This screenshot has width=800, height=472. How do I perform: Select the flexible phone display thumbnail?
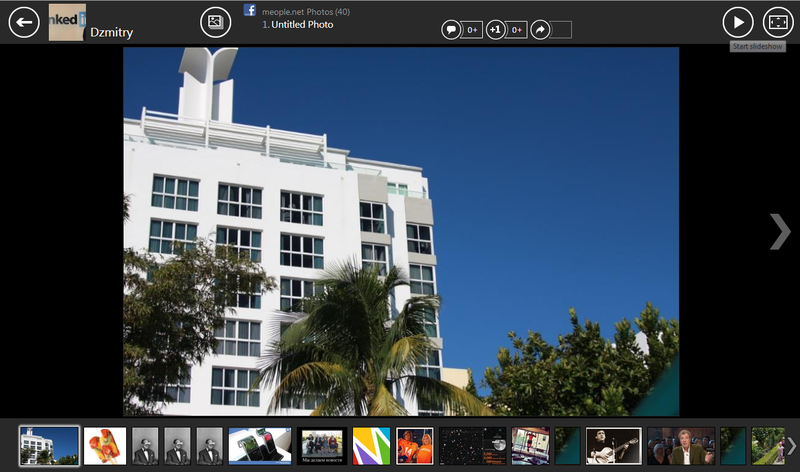pos(260,446)
